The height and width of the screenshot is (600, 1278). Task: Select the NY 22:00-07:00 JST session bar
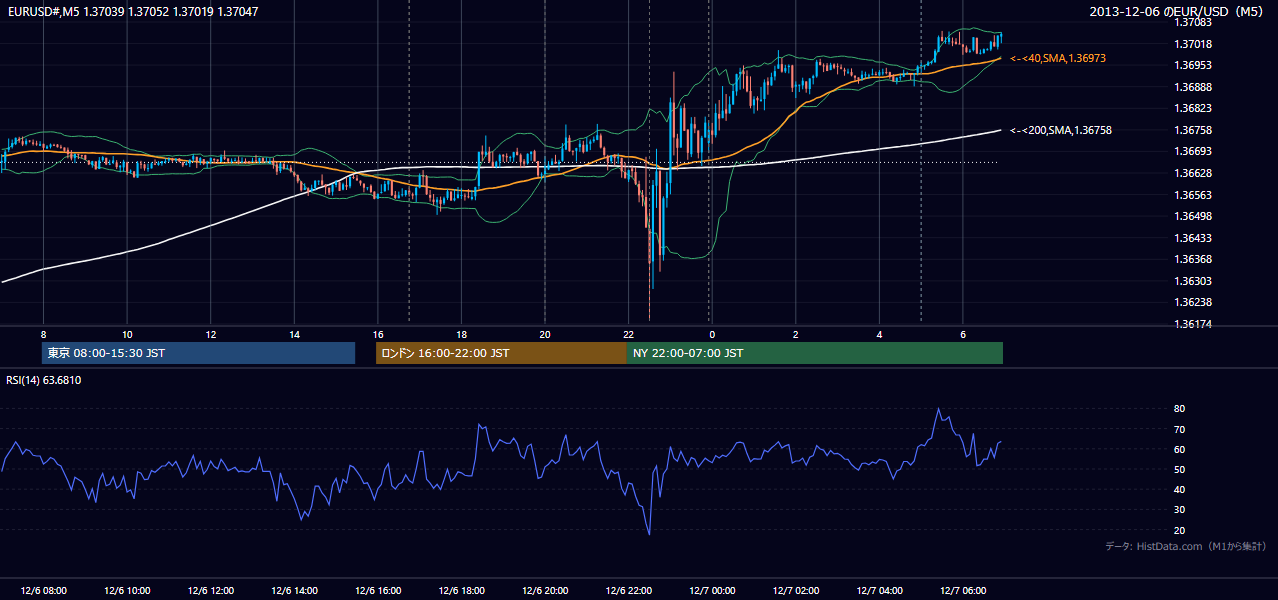click(815, 353)
